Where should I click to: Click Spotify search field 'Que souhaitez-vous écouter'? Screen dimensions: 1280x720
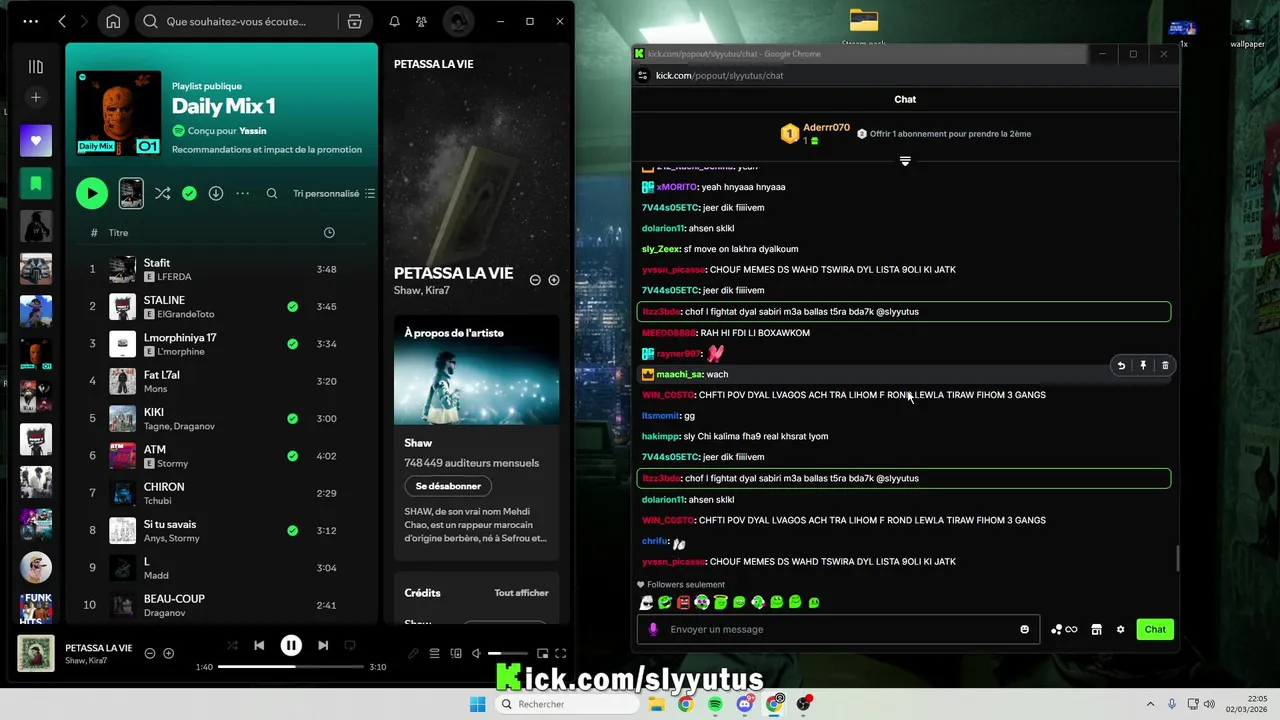pyautogui.click(x=236, y=21)
